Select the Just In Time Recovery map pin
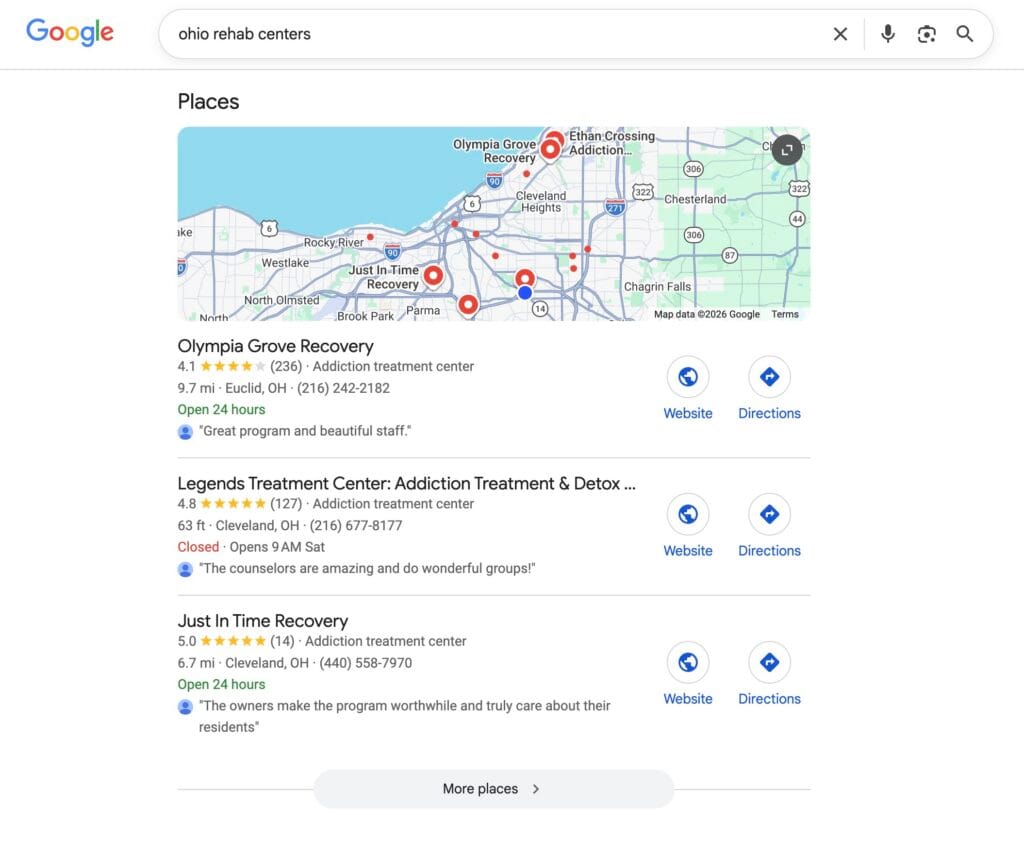This screenshot has width=1024, height=841. (x=433, y=276)
